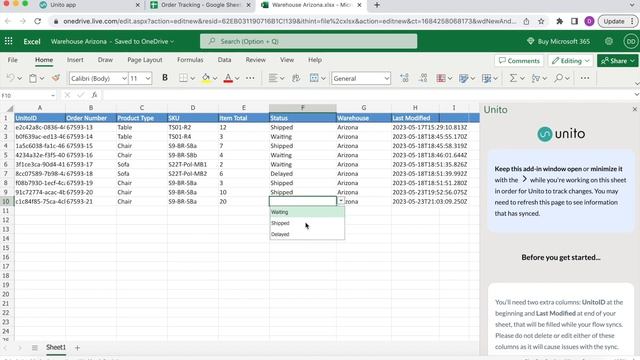Choose Waiting from status list

point(307,212)
